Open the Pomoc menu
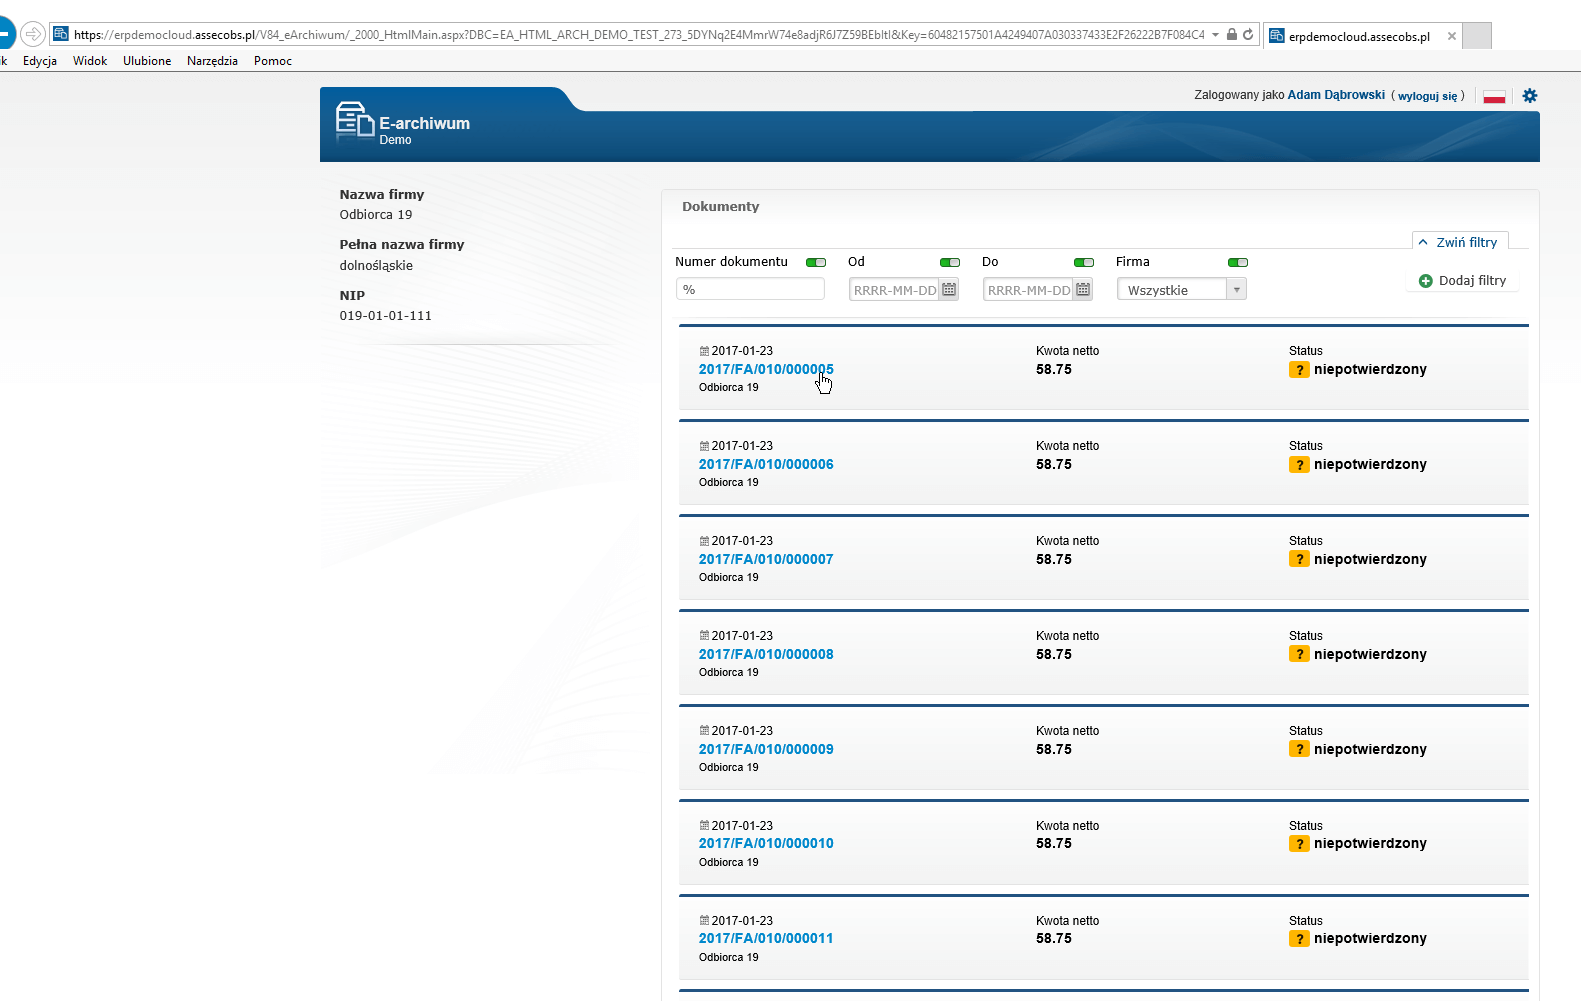The image size is (1581, 1001). tap(273, 61)
